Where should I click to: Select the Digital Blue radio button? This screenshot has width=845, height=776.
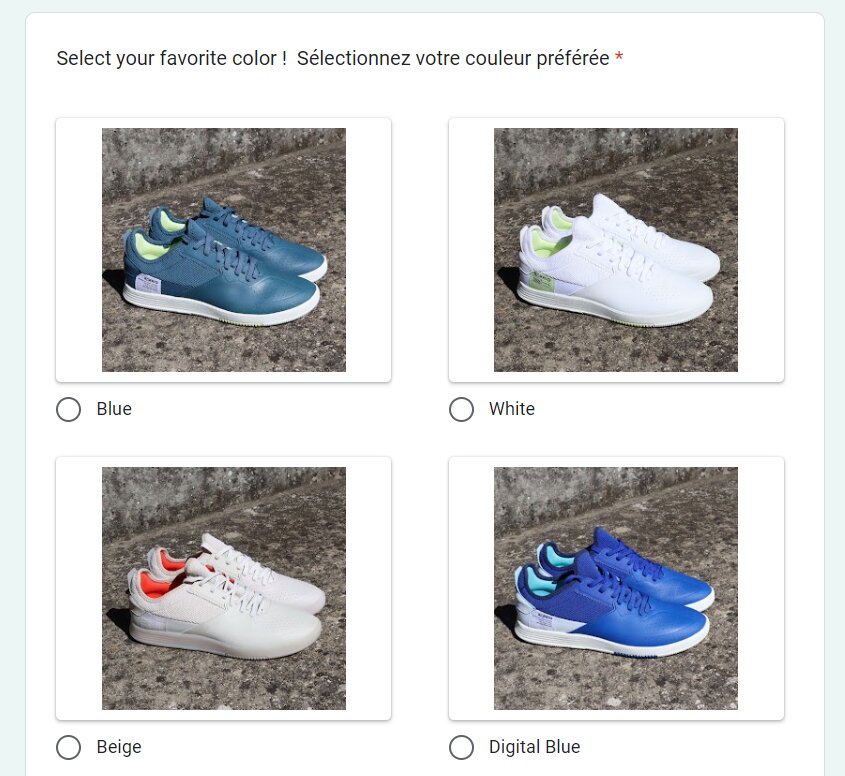tap(461, 747)
